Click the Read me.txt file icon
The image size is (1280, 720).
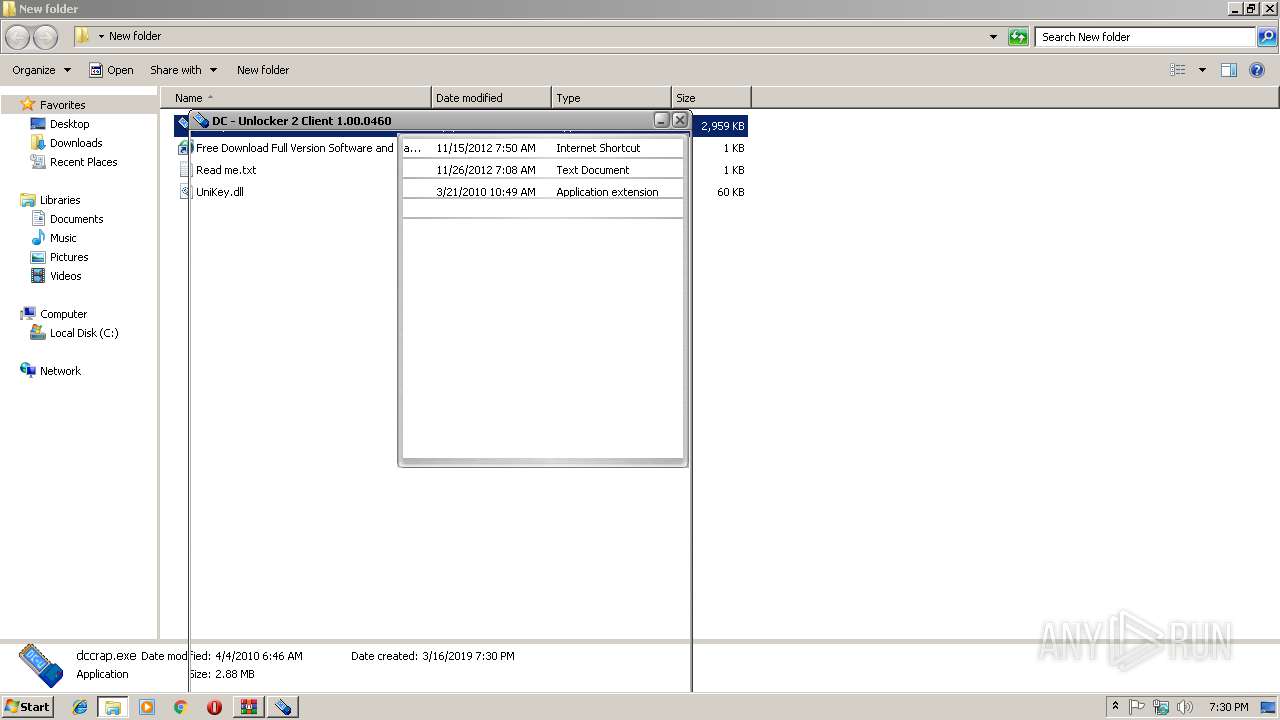tap(184, 170)
